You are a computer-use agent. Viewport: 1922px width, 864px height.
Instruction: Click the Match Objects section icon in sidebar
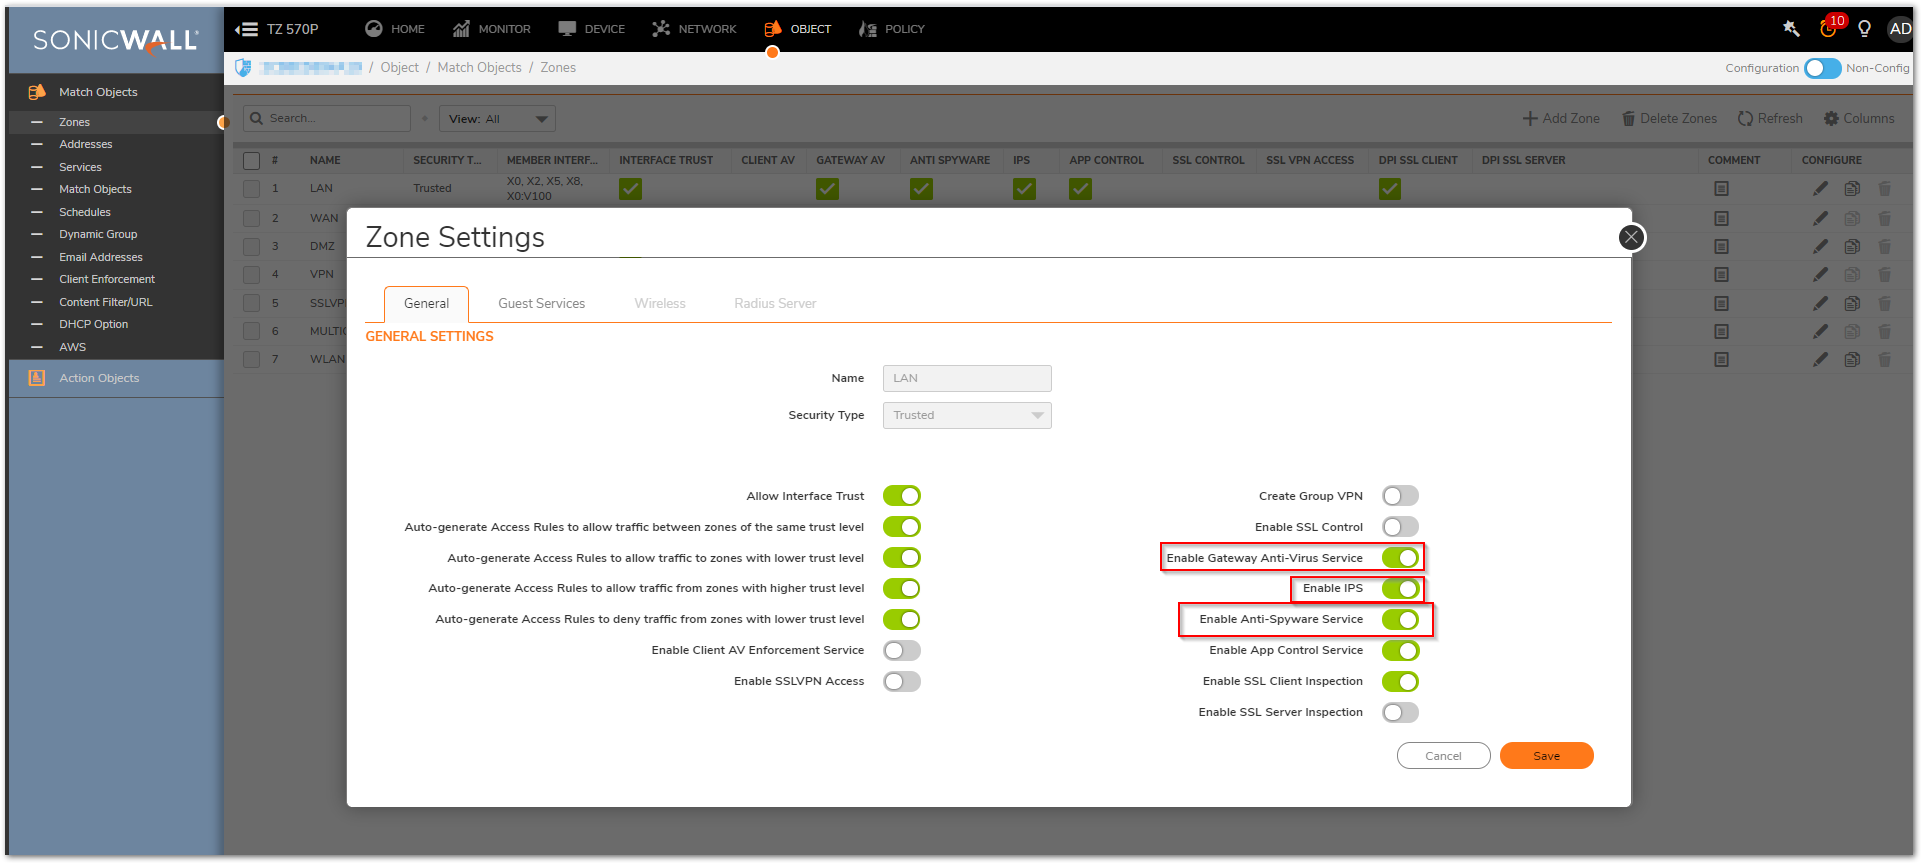37,92
